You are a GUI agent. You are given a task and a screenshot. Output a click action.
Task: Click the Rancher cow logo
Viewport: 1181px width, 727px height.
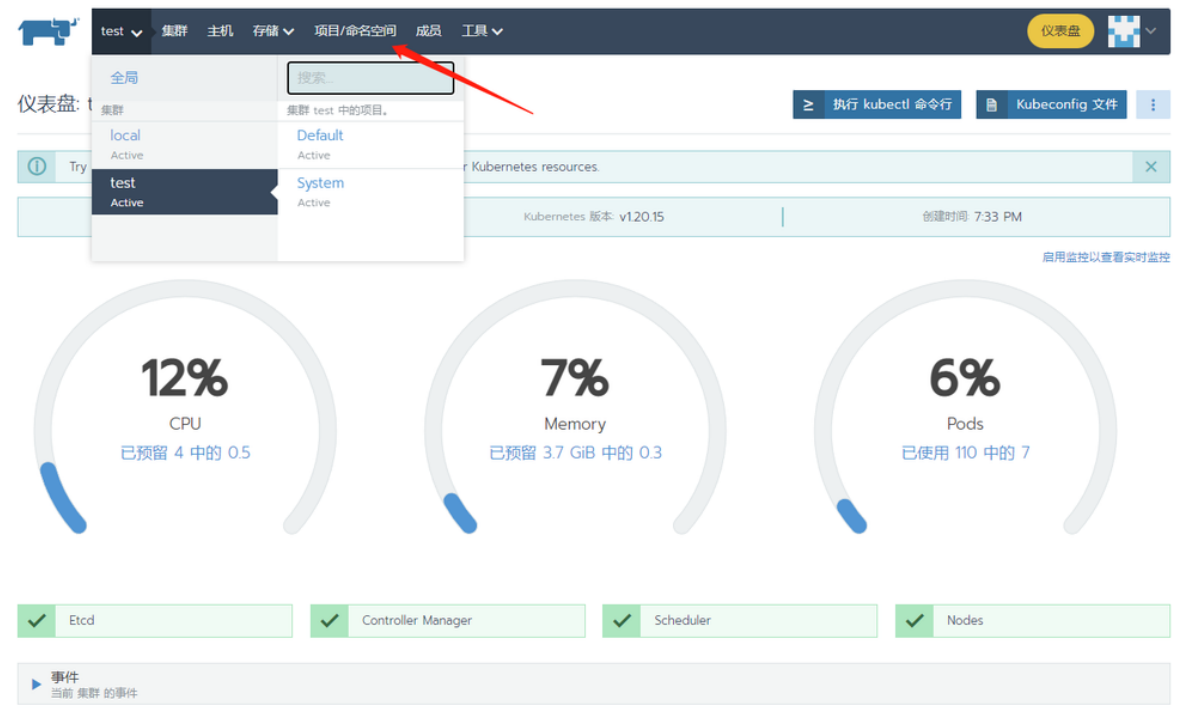click(x=48, y=31)
